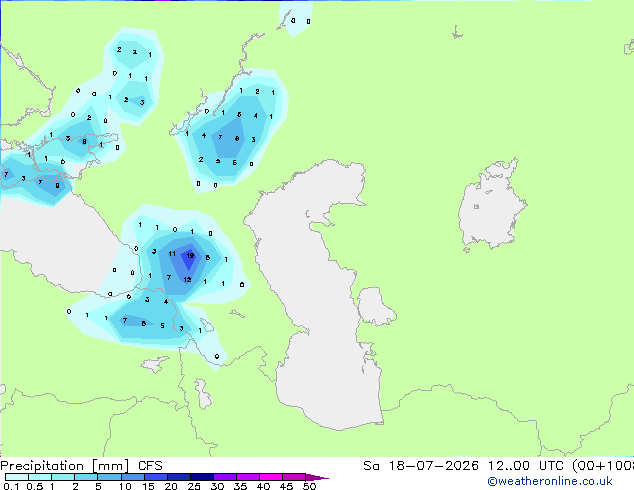This screenshot has height=490, width=634.
Task: Pick the legend swatch between 10 and 15
Action: [x=132, y=477]
